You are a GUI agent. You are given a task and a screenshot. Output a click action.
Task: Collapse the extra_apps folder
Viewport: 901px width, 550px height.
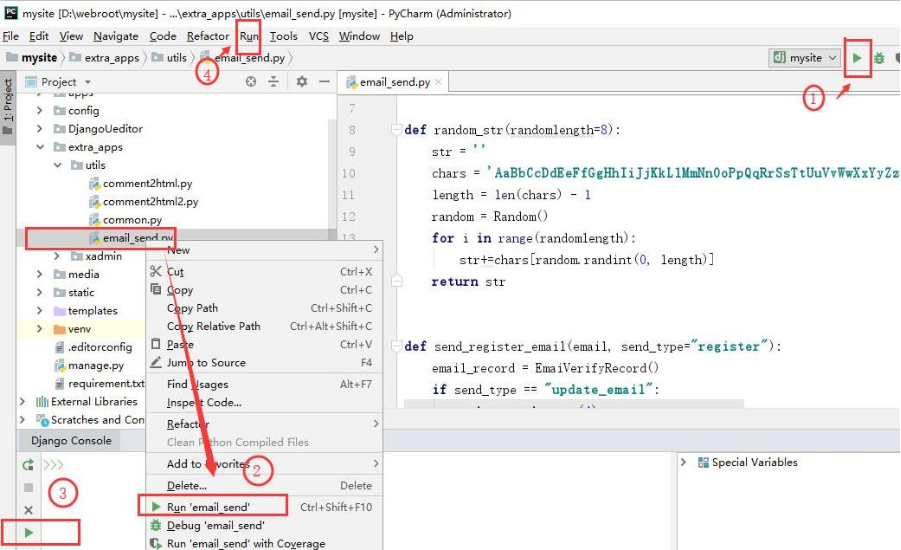pyautogui.click(x=40, y=147)
